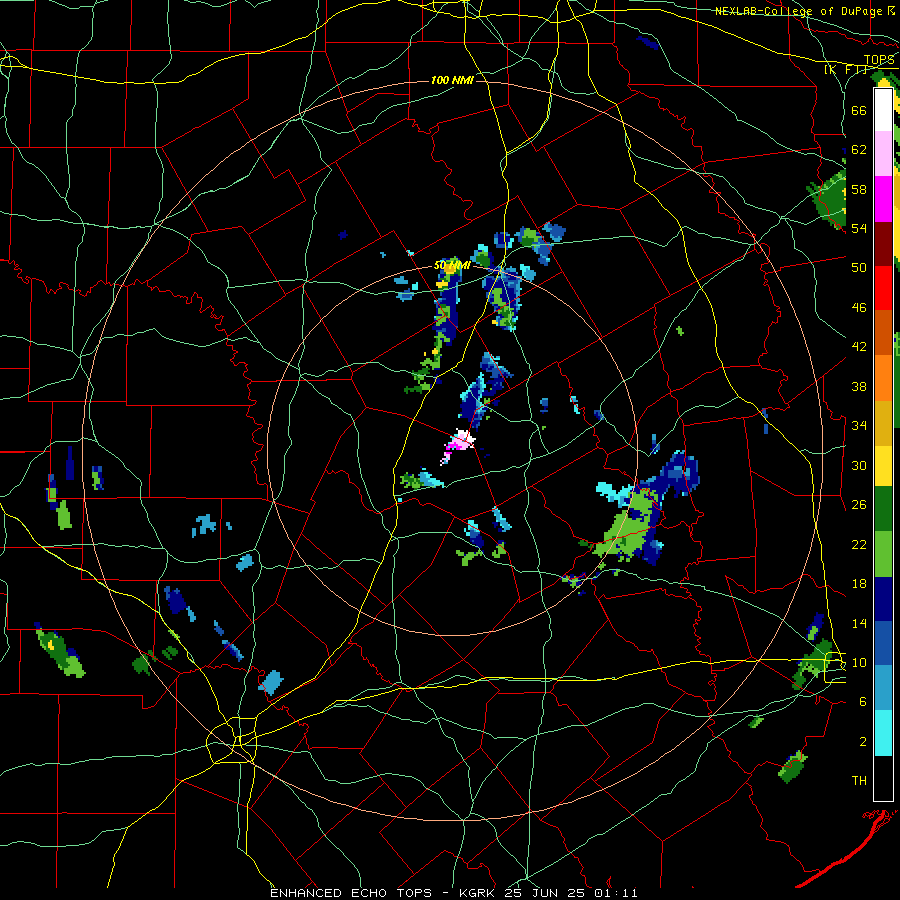Pick the bright red legend swatch
The width and height of the screenshot is (900, 900).
click(883, 288)
